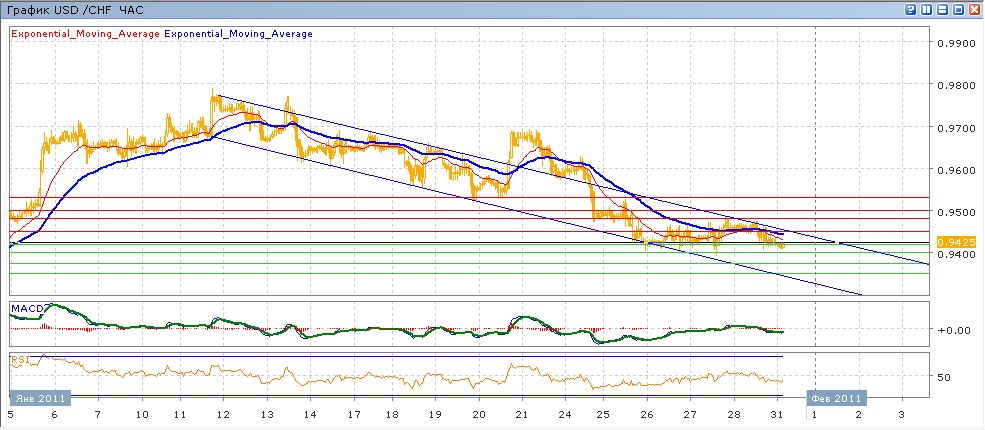Select the red Exponential_Moving_Average label
The image size is (985, 430).
[85, 34]
